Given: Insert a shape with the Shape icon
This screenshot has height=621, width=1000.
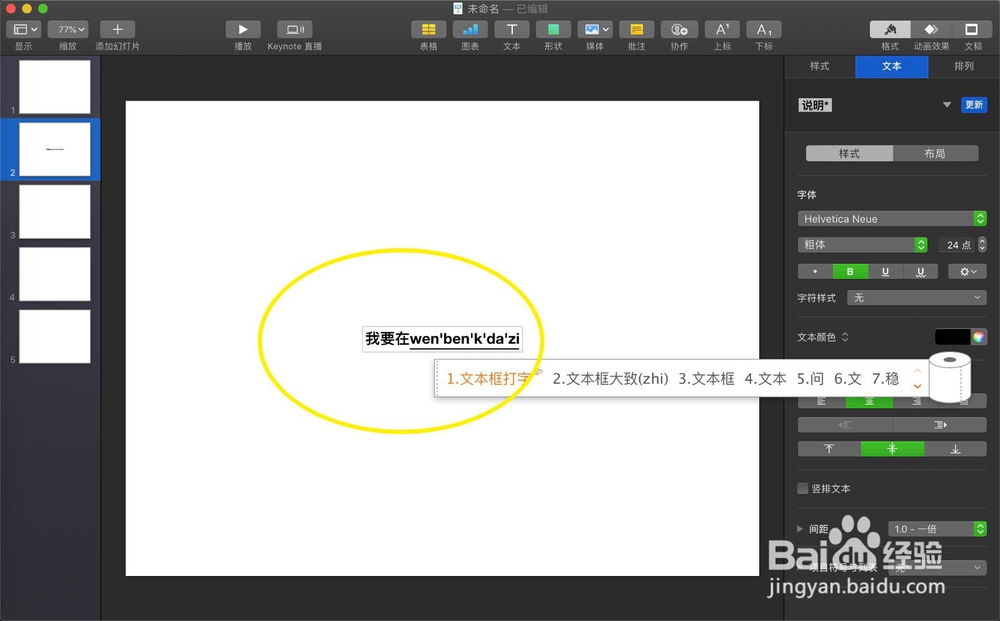Looking at the screenshot, I should (x=553, y=29).
